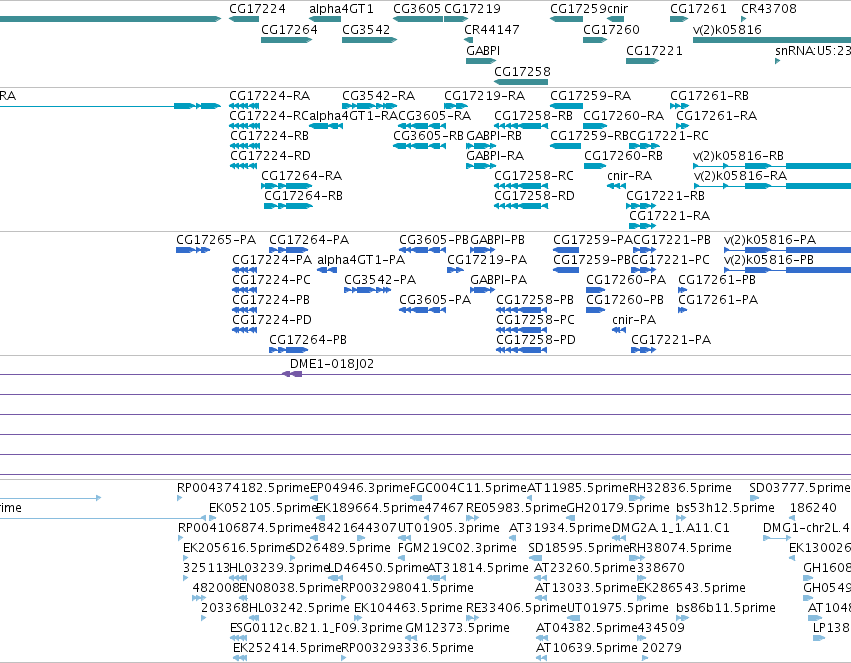
Task: Click transcript label CG17259-RB
Action: tap(589, 136)
